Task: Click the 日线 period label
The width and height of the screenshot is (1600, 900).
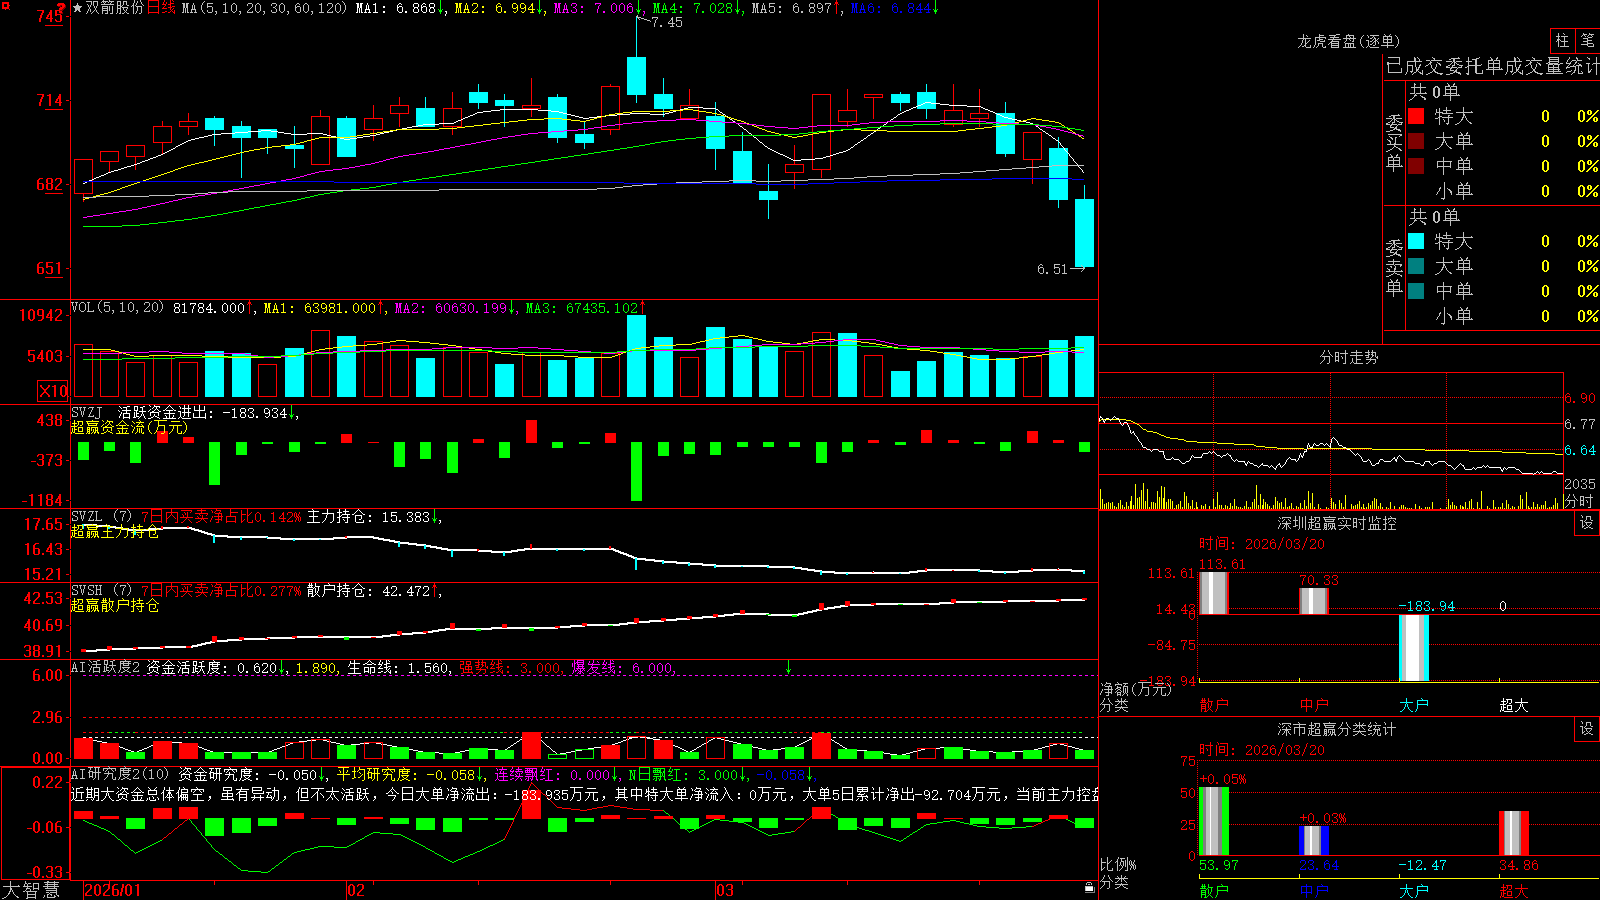Action: 161,8
